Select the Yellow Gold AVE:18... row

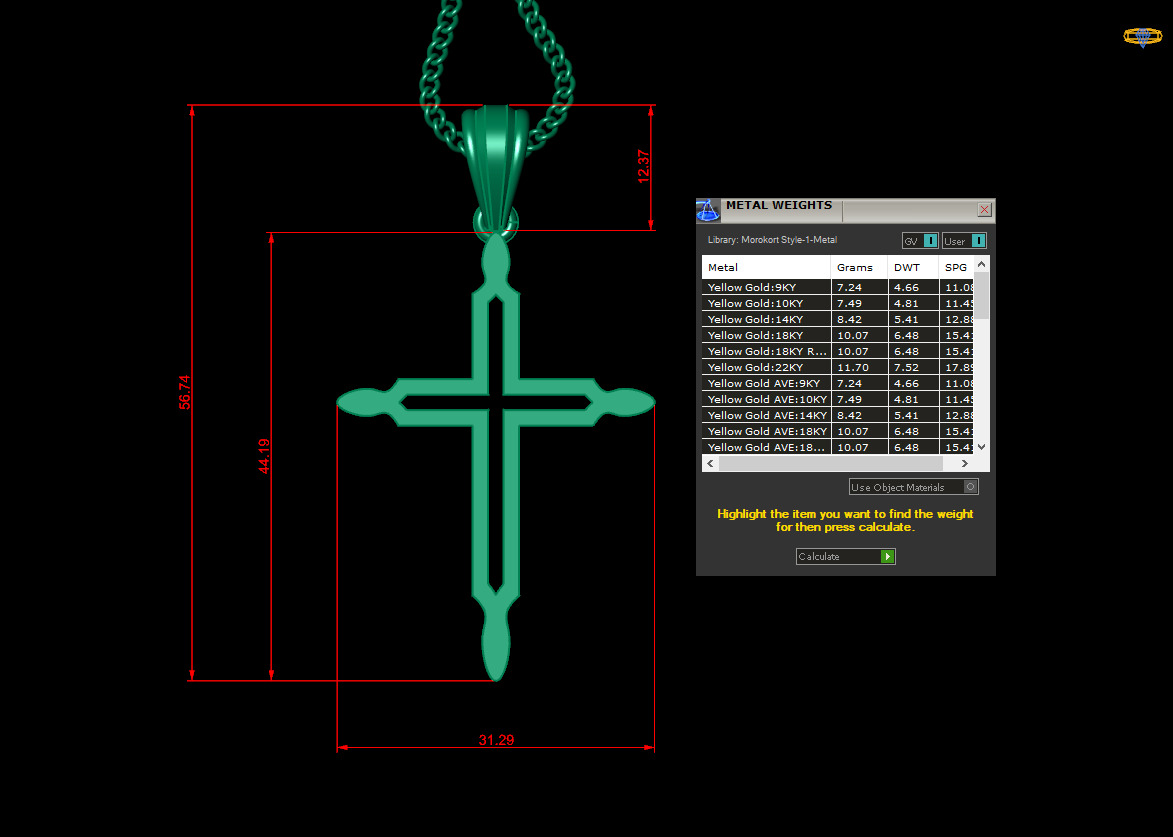[838, 447]
